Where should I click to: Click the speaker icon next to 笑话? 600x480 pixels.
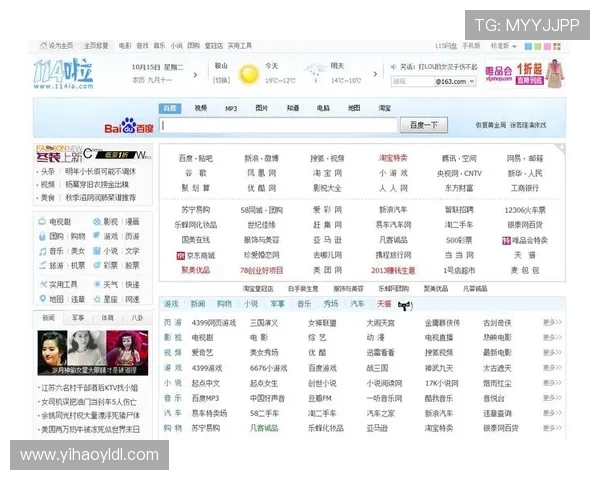click(393, 67)
